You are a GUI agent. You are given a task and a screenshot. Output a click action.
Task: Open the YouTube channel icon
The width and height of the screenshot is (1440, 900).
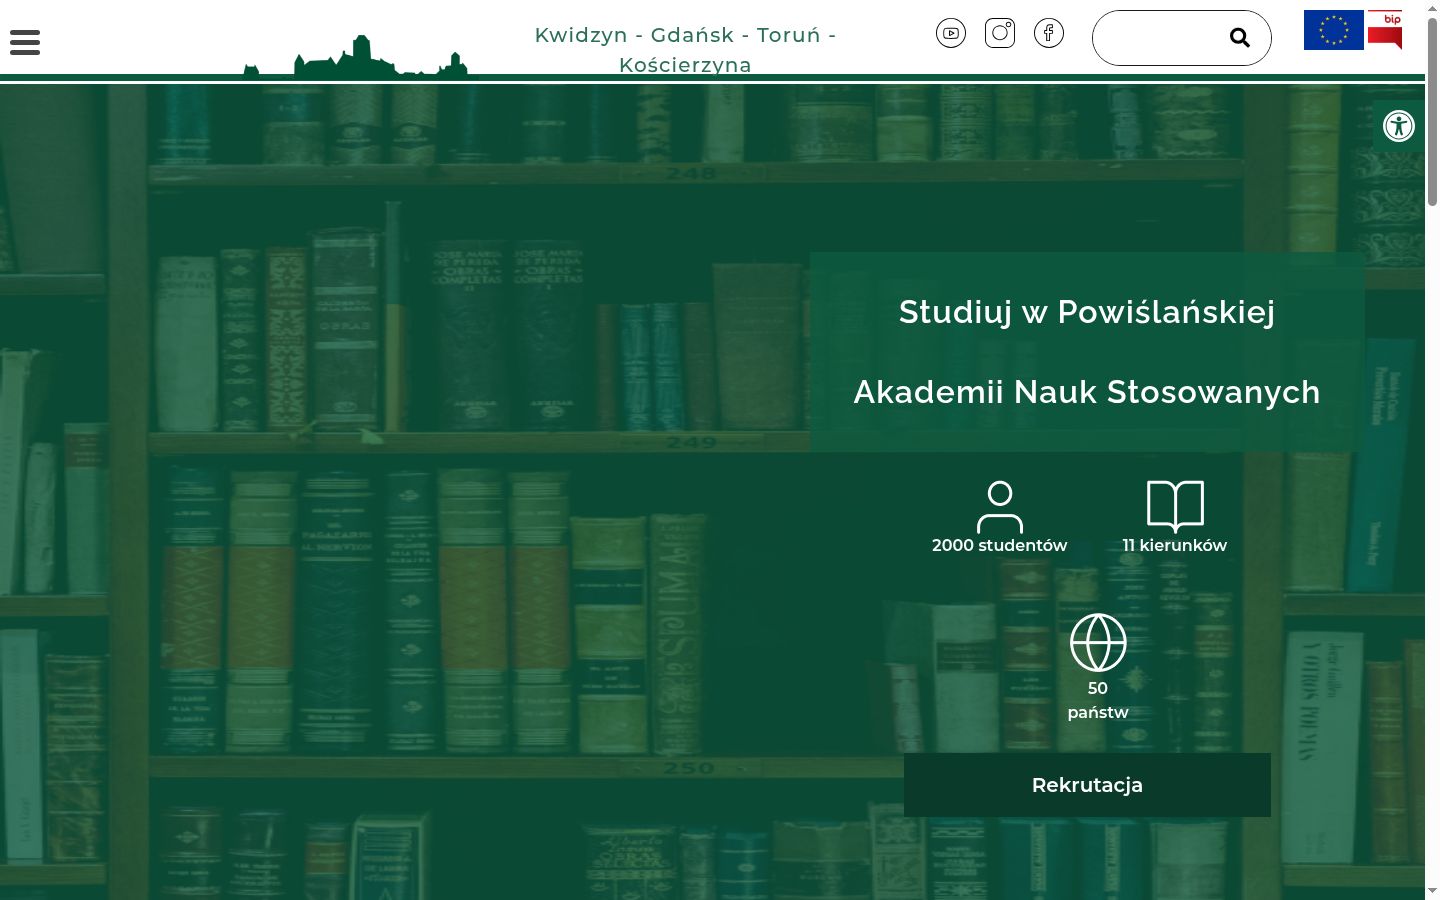click(x=951, y=33)
